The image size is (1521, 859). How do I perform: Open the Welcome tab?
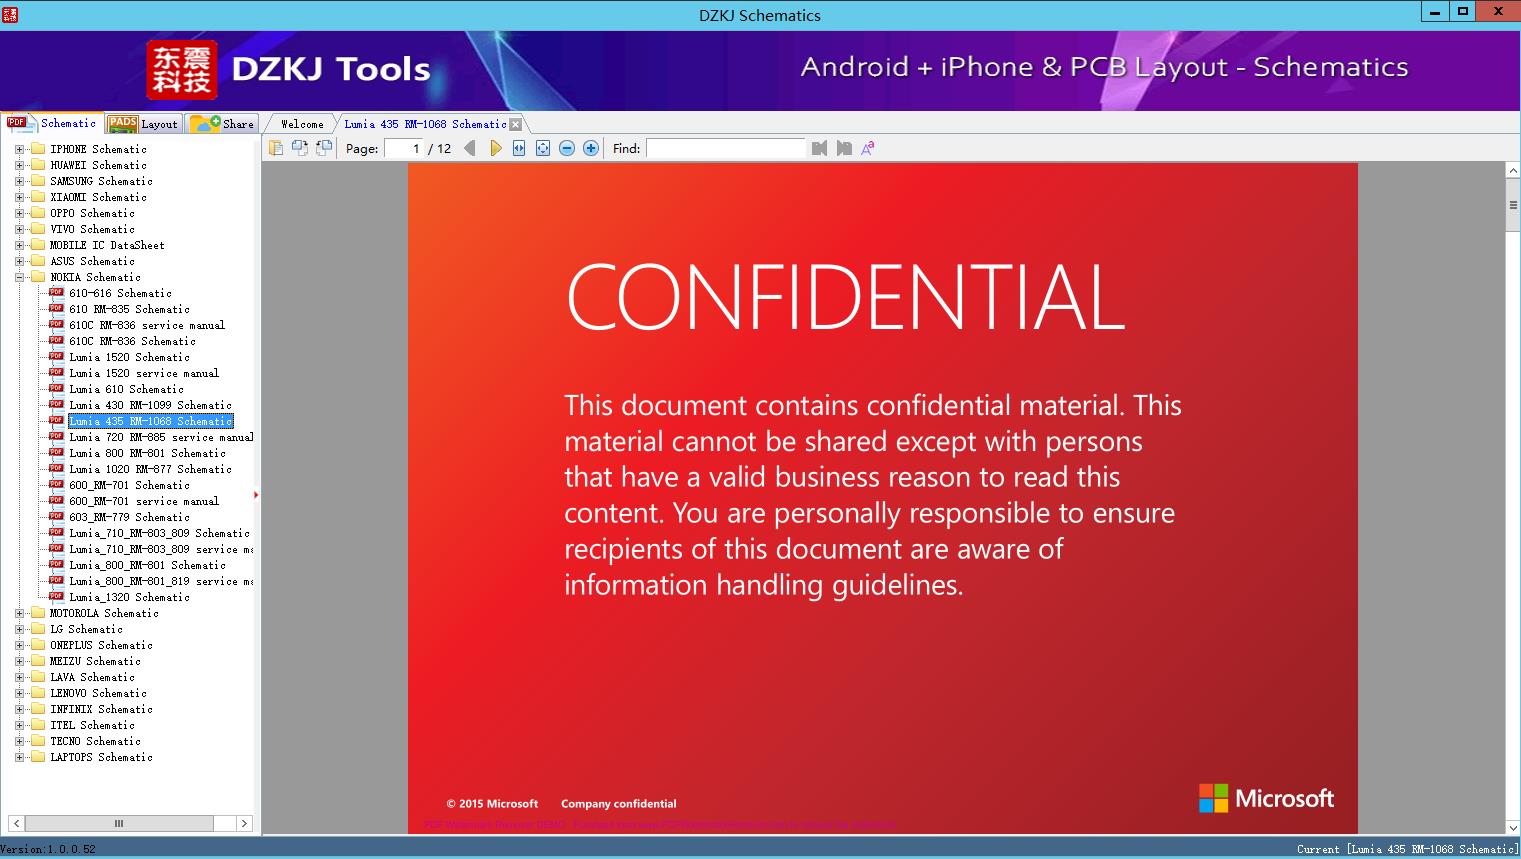(x=302, y=124)
